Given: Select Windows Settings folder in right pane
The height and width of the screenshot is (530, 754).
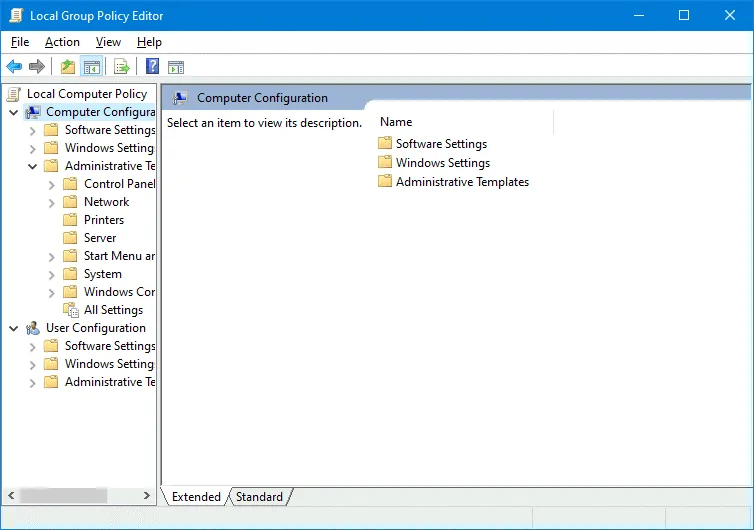Looking at the screenshot, I should coord(442,163).
